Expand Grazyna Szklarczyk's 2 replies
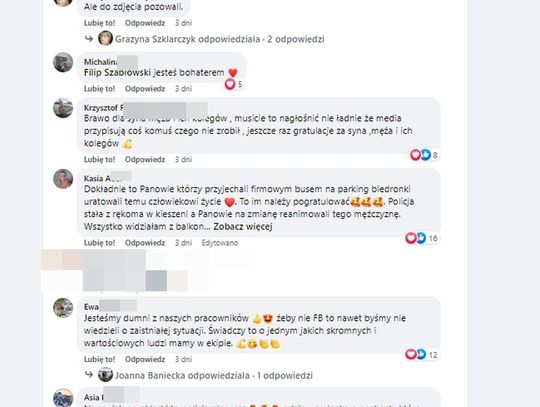The width and height of the screenshot is (540, 407). pyautogui.click(x=219, y=39)
